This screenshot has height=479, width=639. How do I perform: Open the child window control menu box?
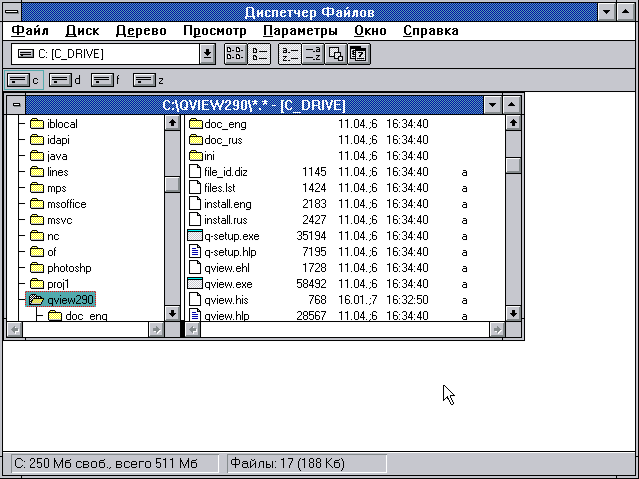[16, 104]
